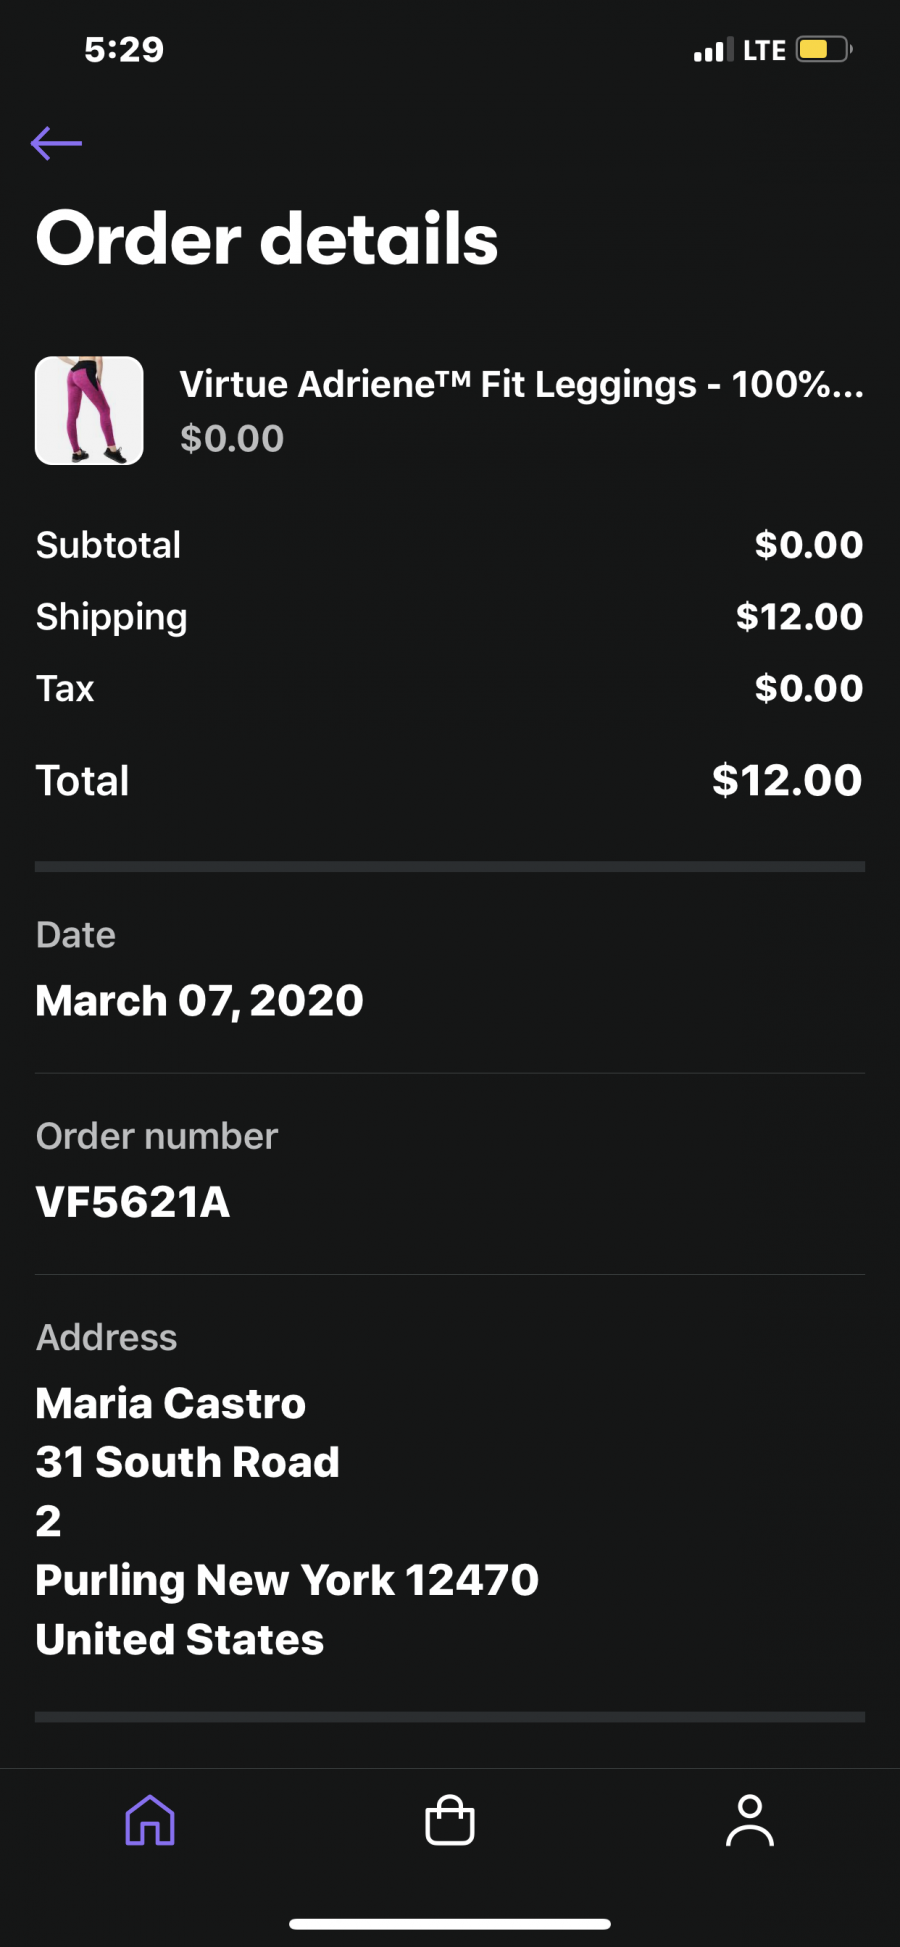Viewport: 900px width, 1947px height.
Task: Tap the Subtotal row label
Action: 108,545
